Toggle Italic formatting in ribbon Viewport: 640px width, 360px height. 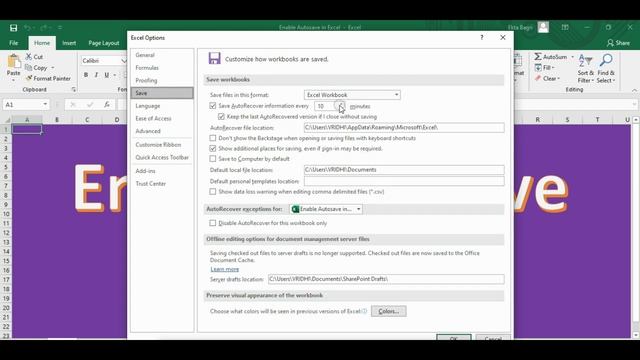coord(96,75)
